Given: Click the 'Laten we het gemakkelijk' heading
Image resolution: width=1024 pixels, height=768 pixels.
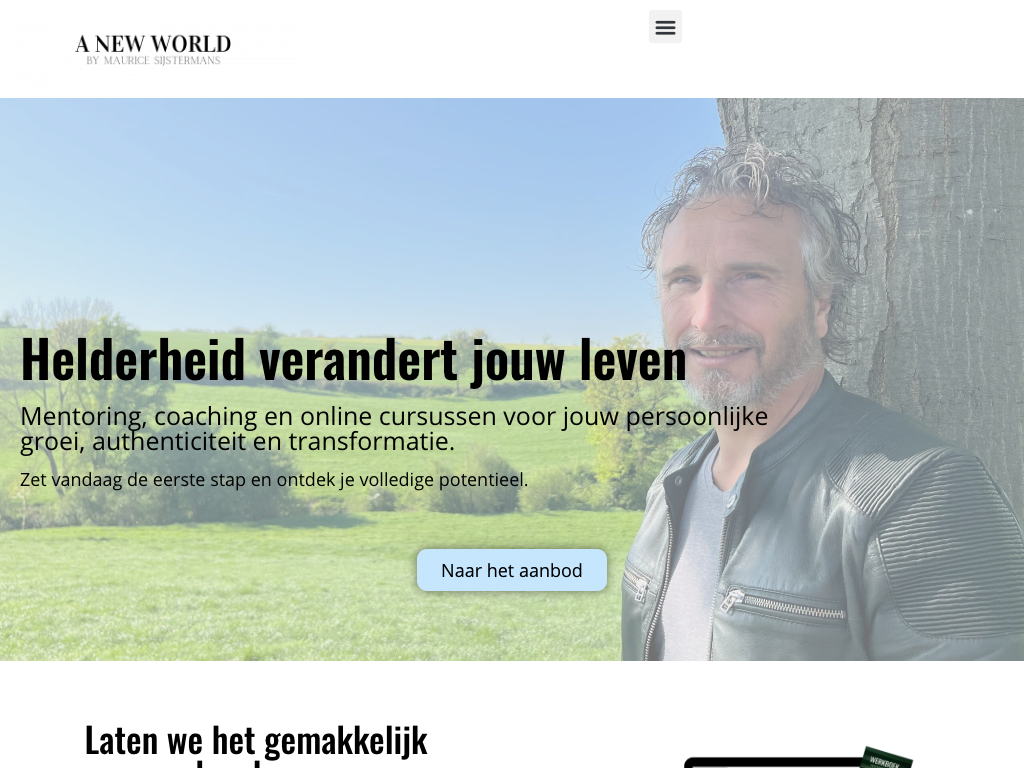Looking at the screenshot, I should pos(256,740).
